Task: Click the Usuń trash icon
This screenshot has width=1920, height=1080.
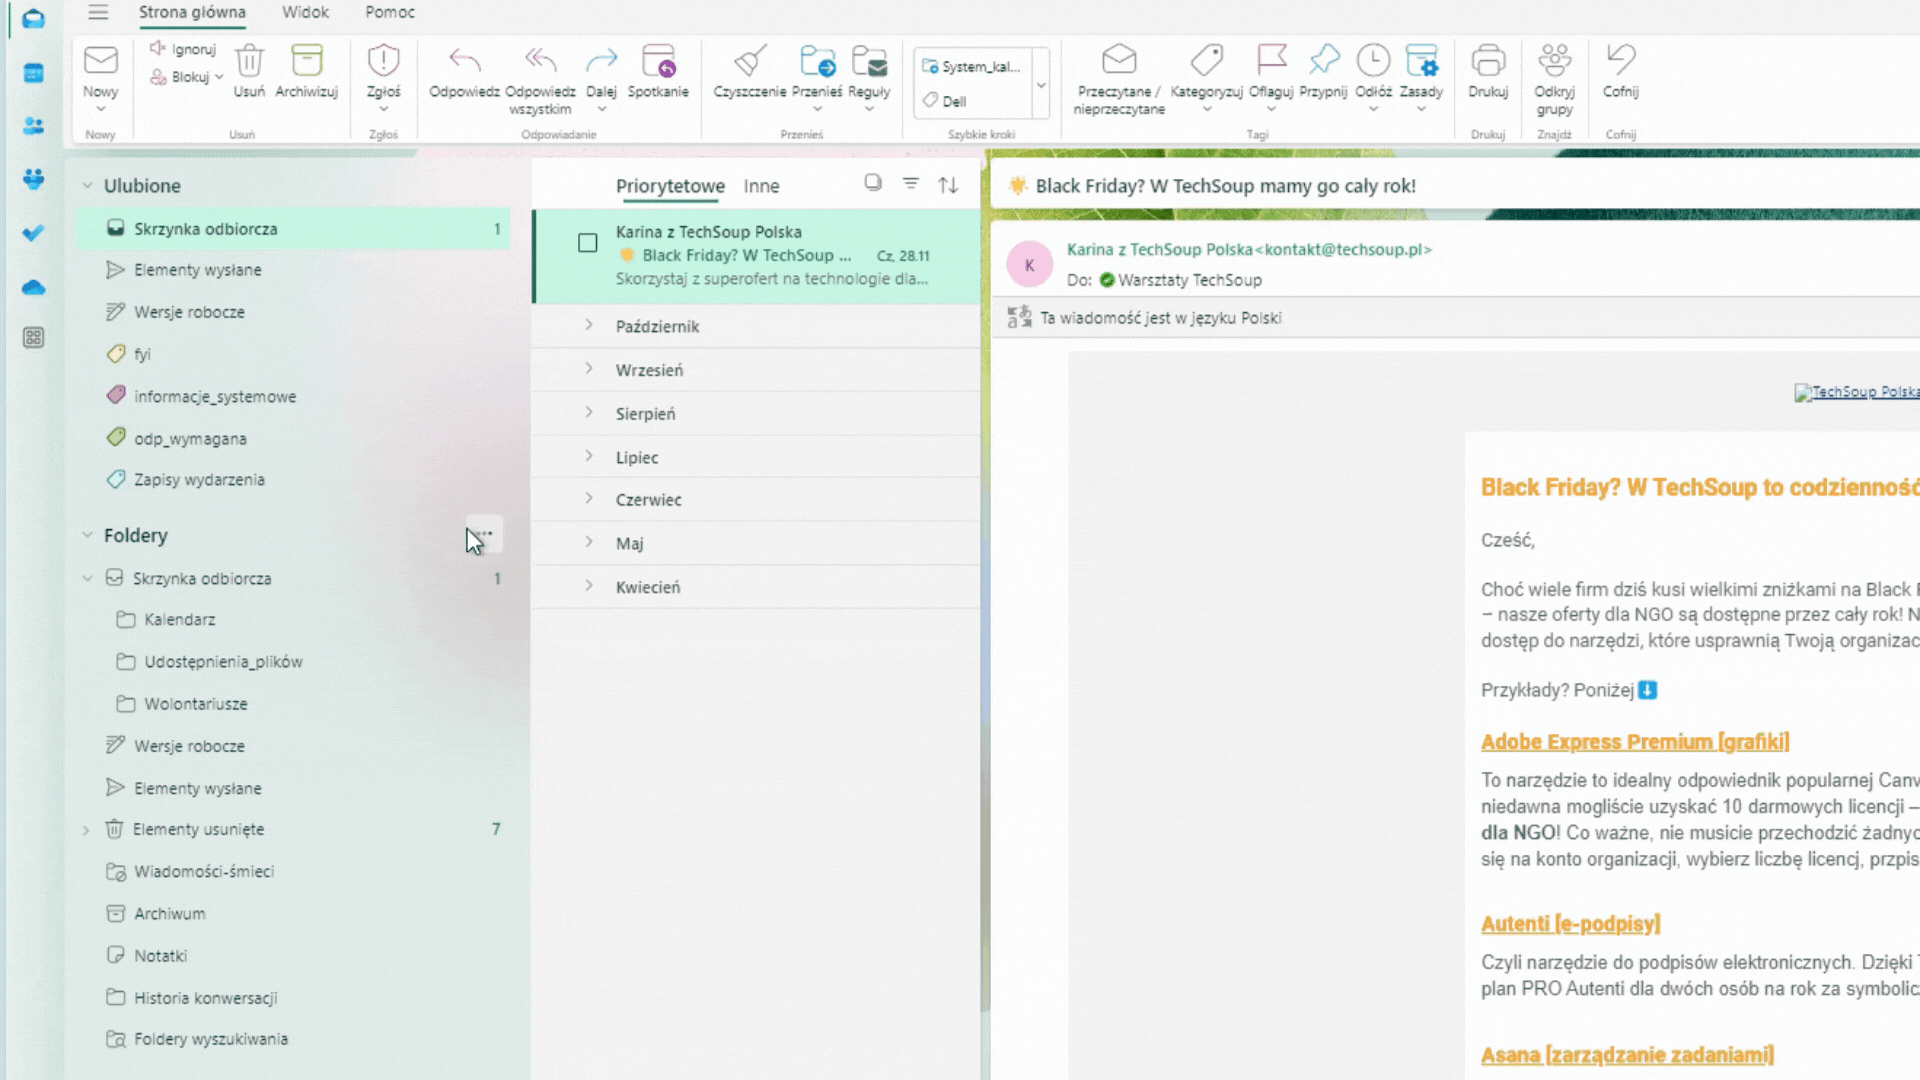Action: (249, 61)
